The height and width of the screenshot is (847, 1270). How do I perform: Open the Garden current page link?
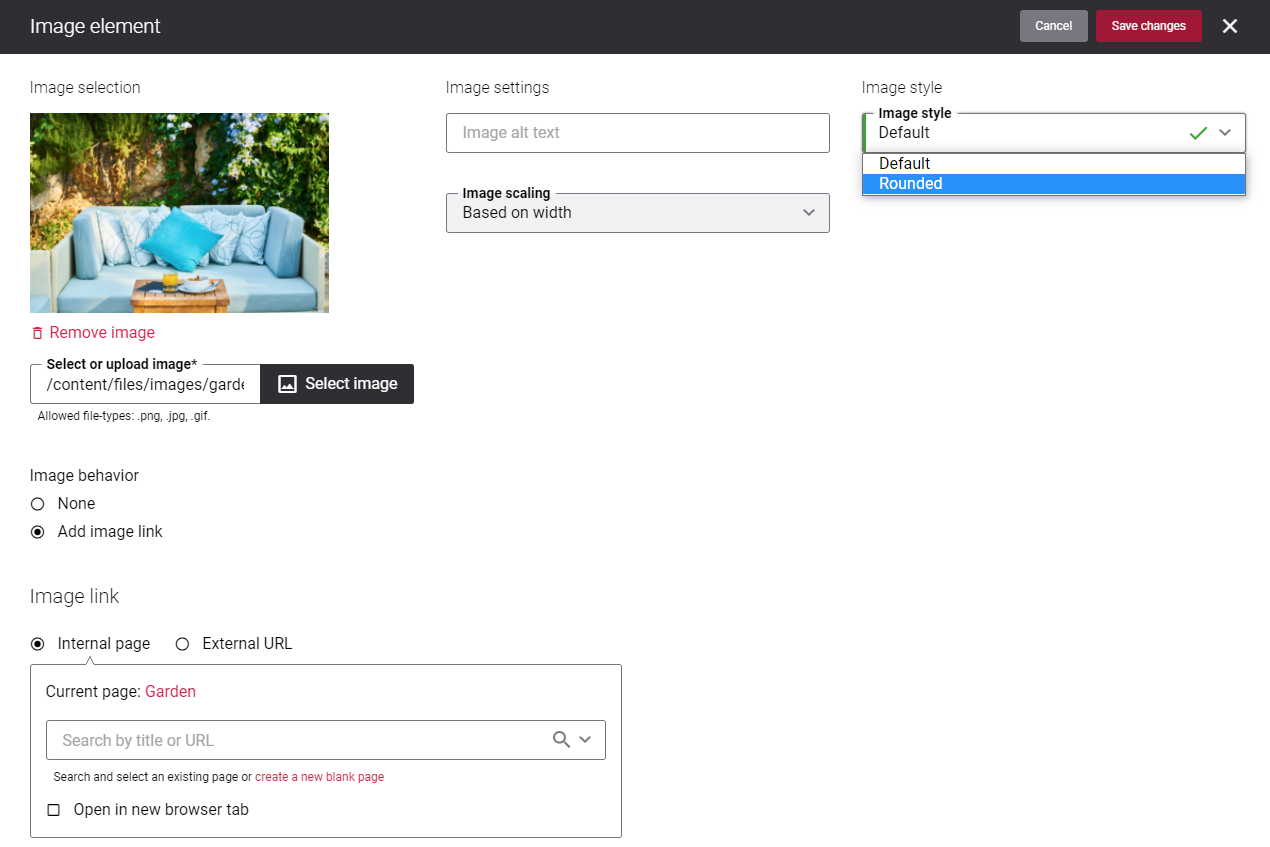(170, 692)
